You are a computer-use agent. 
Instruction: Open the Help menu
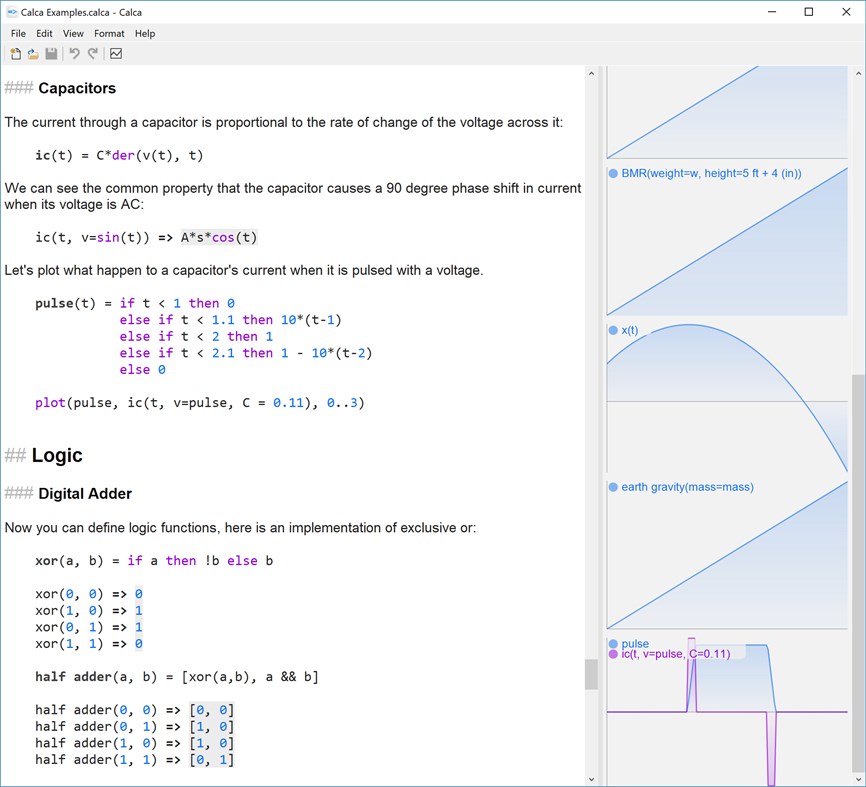pos(144,33)
